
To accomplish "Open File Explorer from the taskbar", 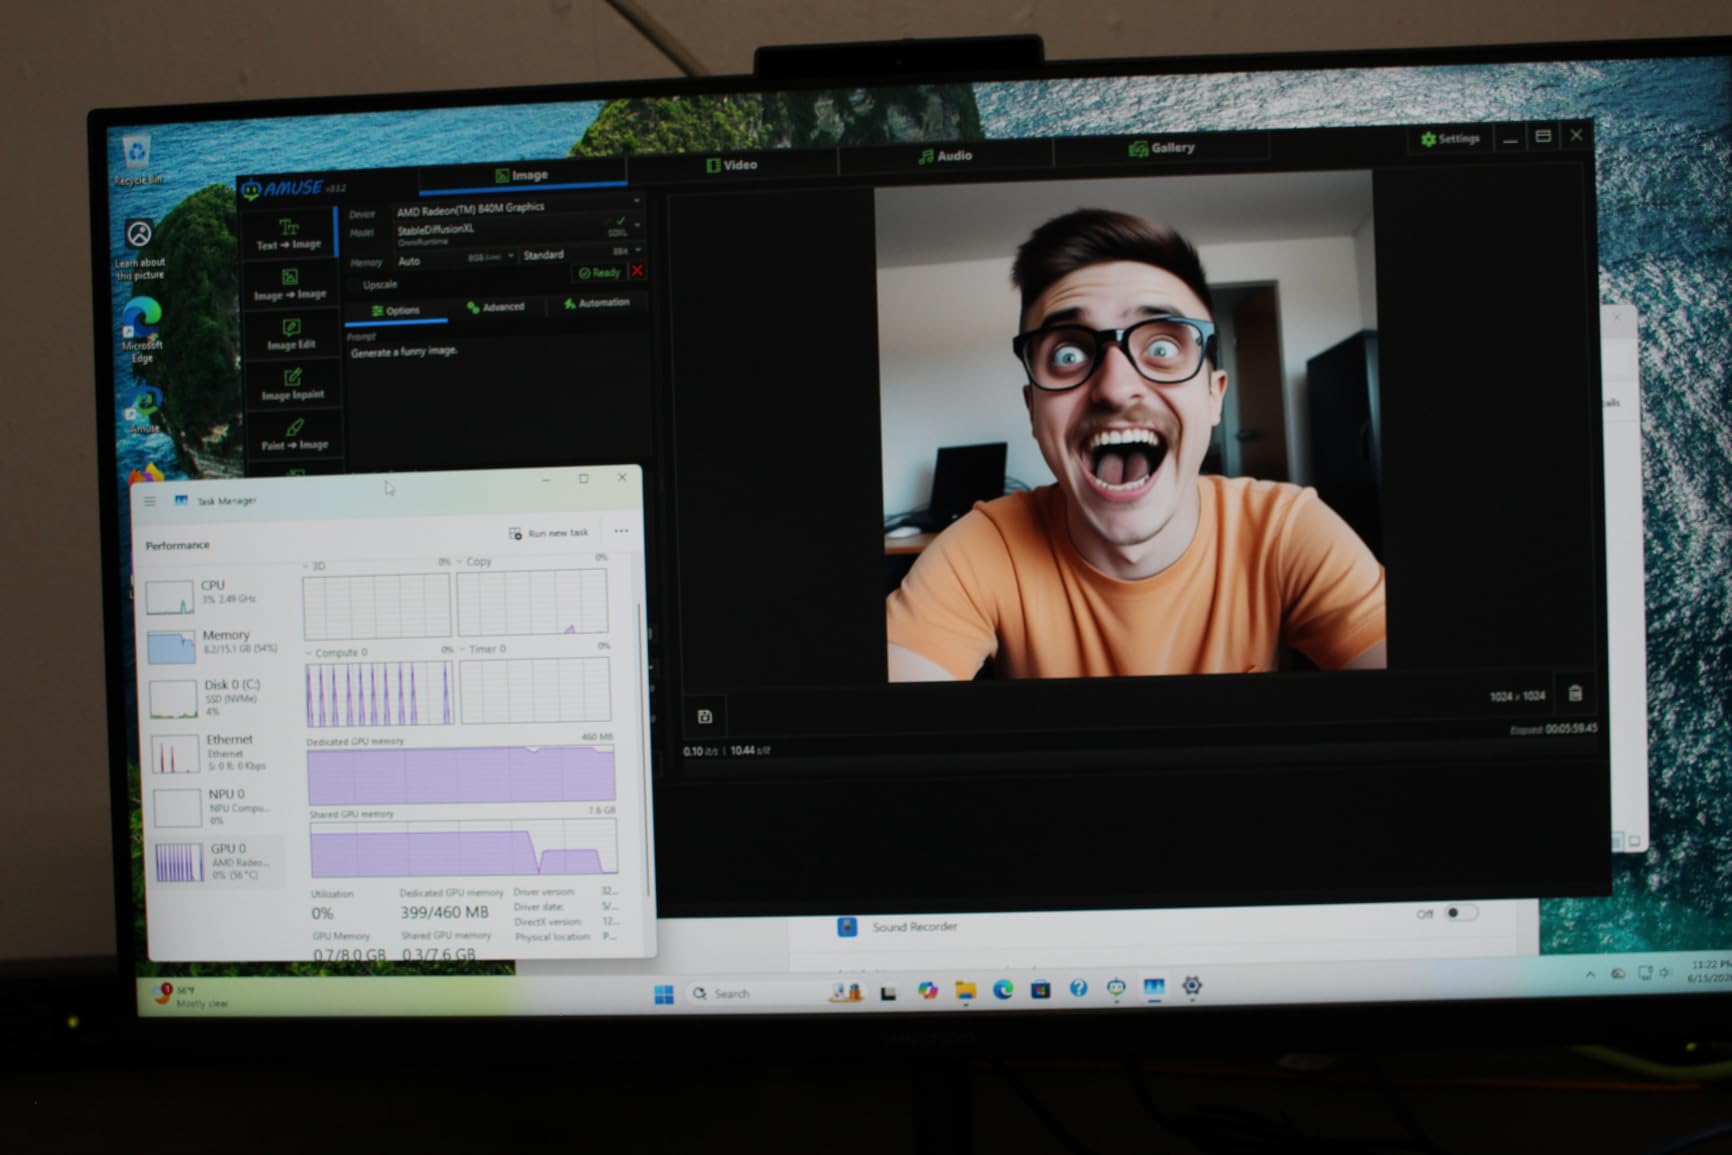I will [x=965, y=990].
